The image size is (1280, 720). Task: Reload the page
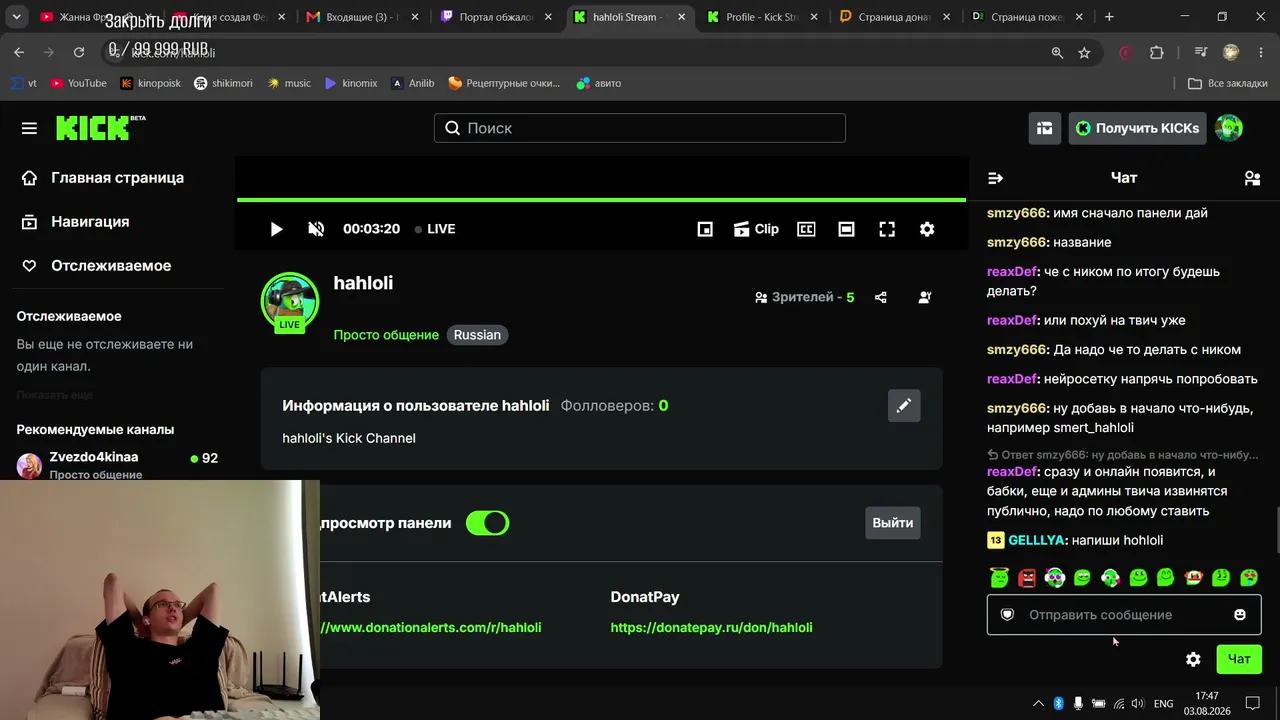[x=79, y=52]
